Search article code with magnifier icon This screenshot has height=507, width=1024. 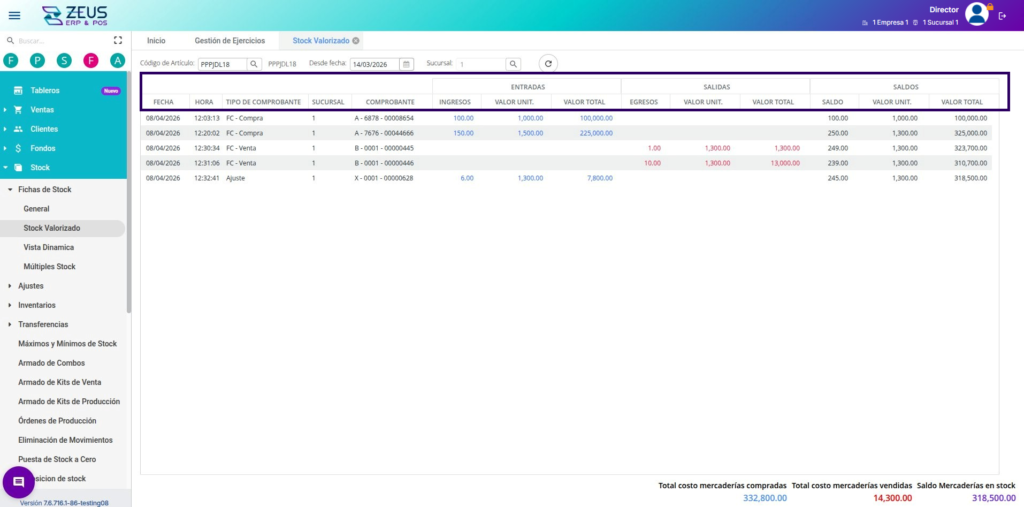tap(254, 64)
